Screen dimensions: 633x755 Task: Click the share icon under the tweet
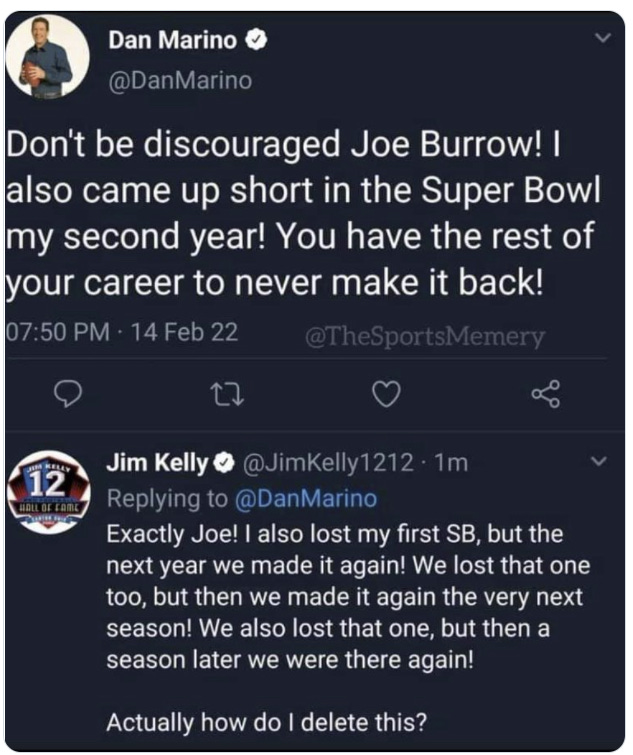click(546, 396)
